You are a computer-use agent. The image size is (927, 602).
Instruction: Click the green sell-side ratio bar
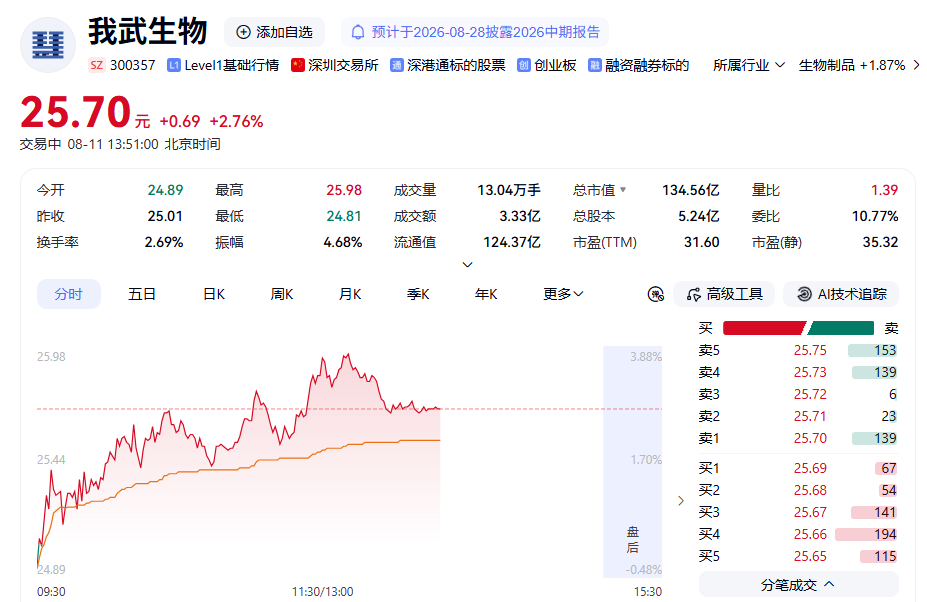coord(841,328)
